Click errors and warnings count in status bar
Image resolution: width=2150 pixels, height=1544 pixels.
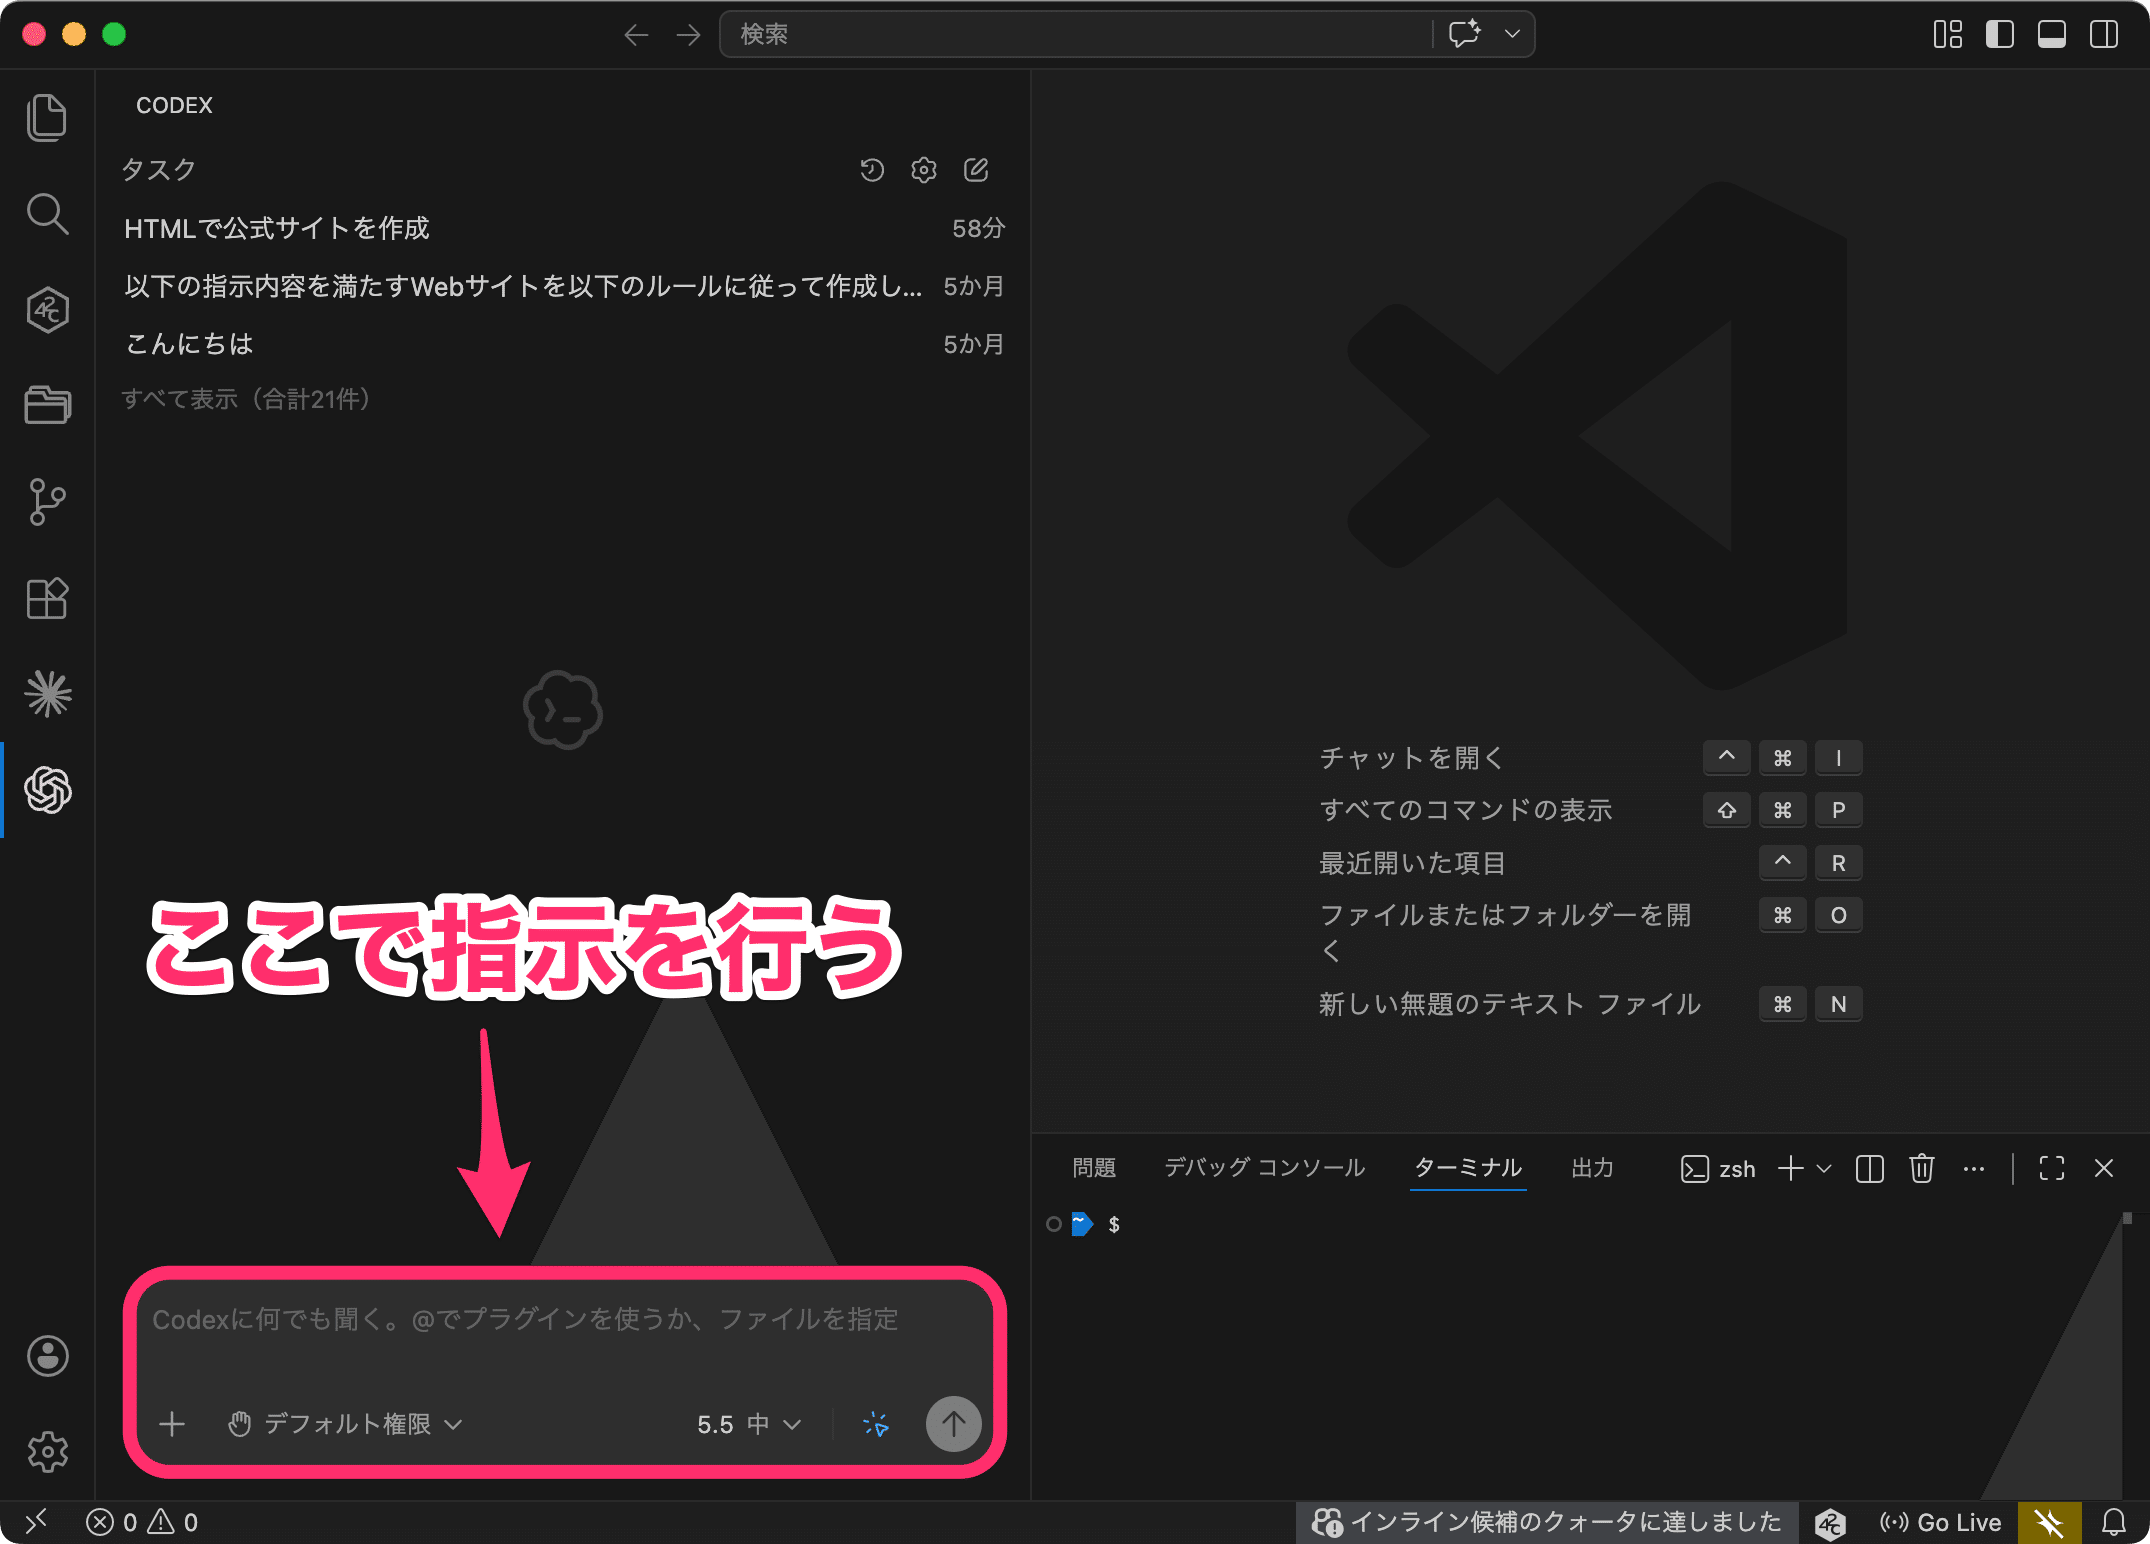click(142, 1523)
